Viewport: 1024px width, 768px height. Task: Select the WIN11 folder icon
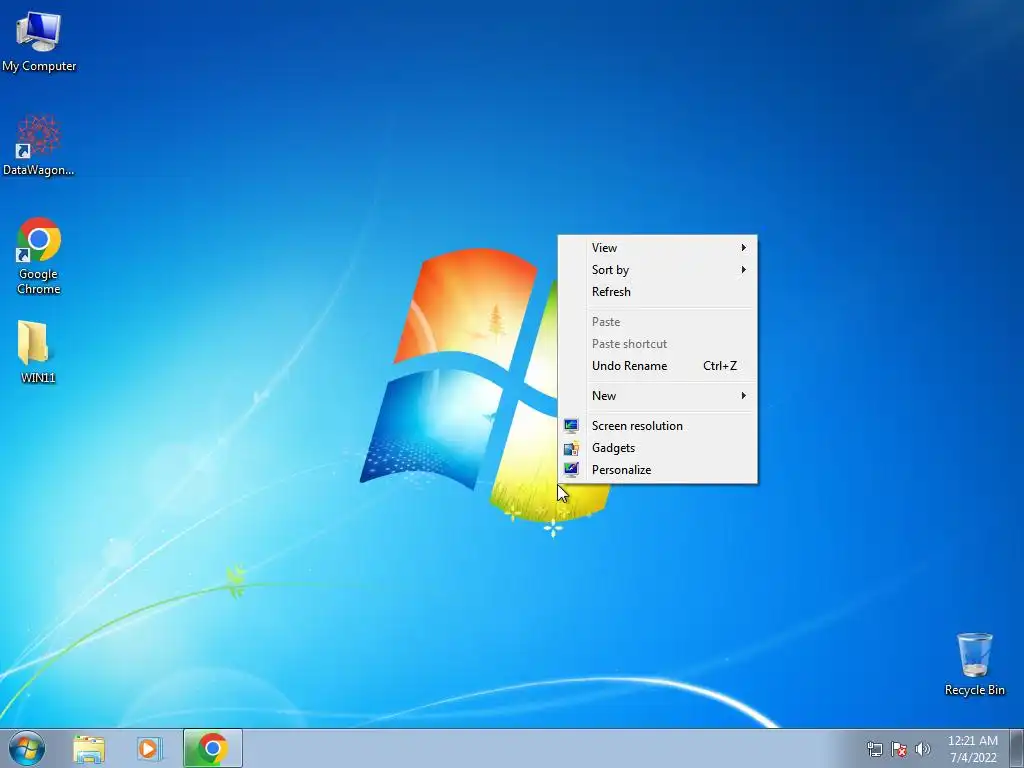(37, 351)
